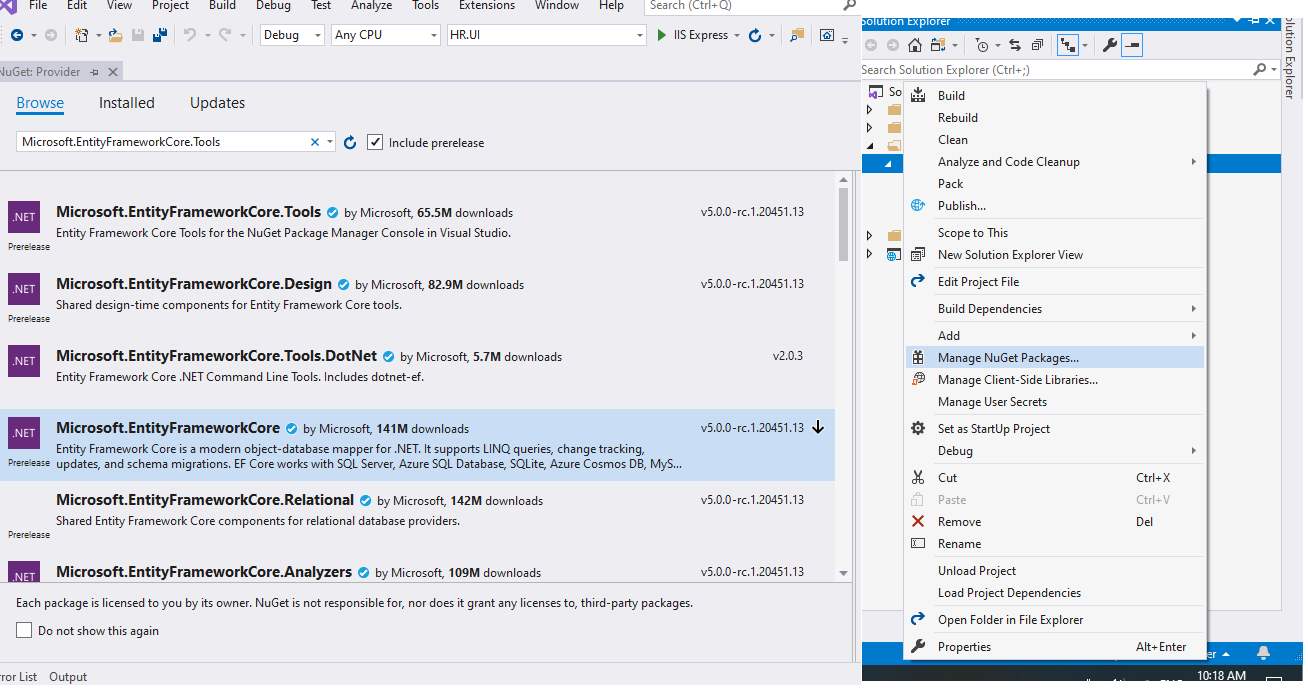The height and width of the screenshot is (688, 1308).
Task: Click the solution node icon in Solution Explorer
Action: pos(876,92)
